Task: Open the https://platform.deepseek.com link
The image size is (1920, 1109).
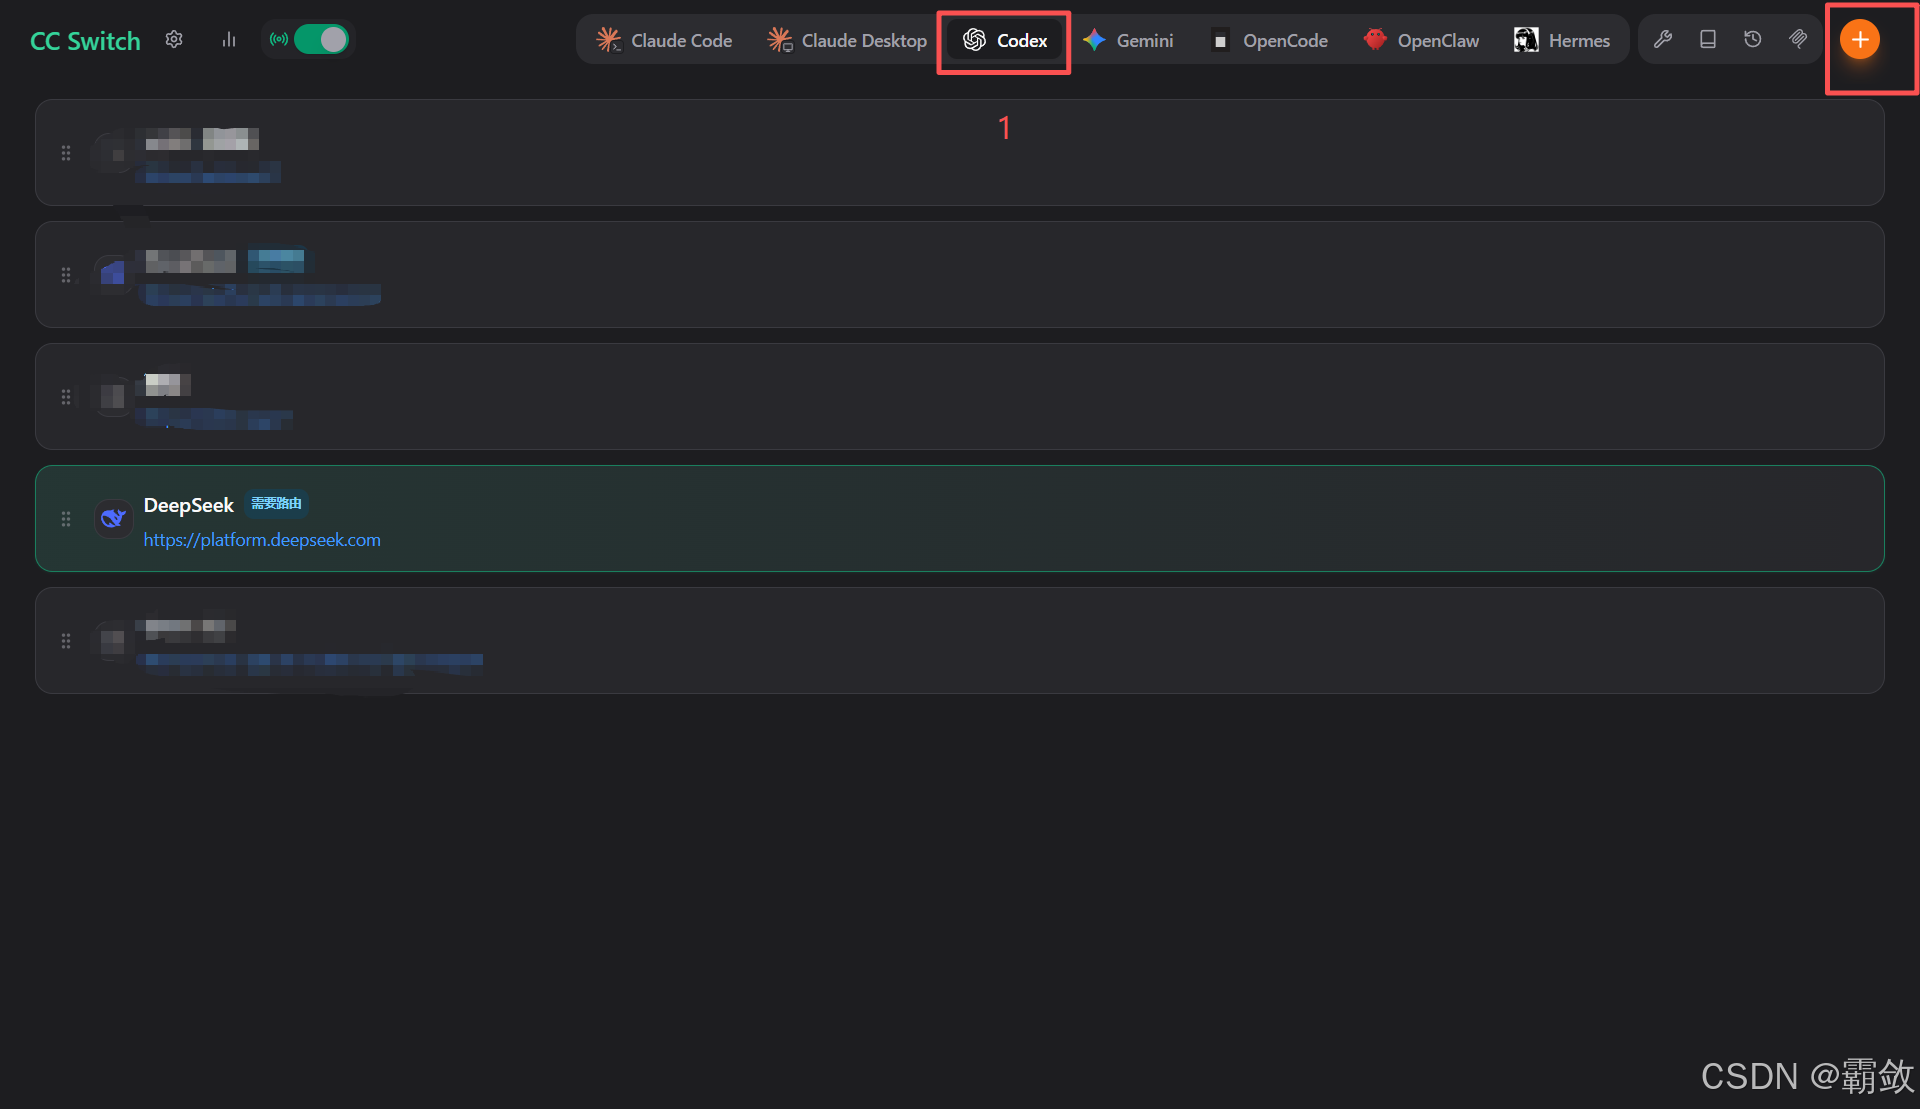Action: click(x=262, y=540)
